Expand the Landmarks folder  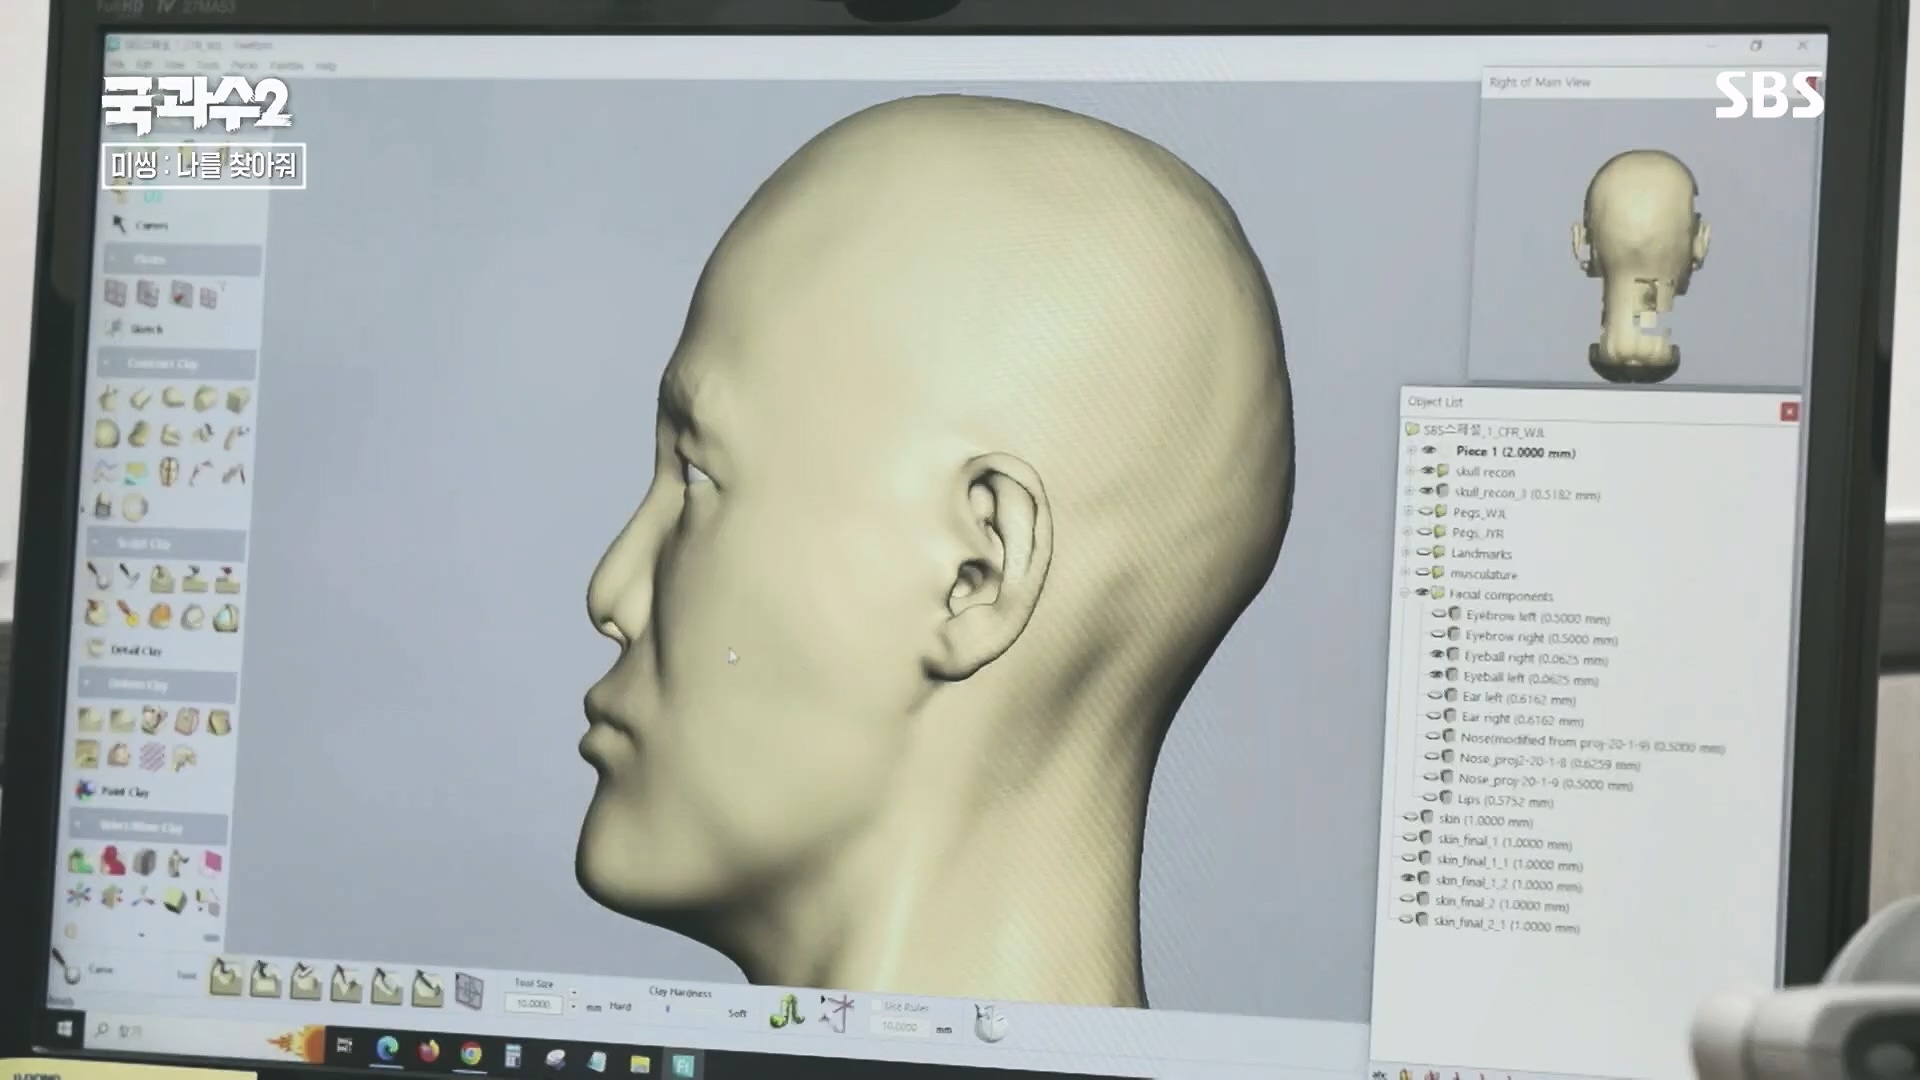(1406, 552)
